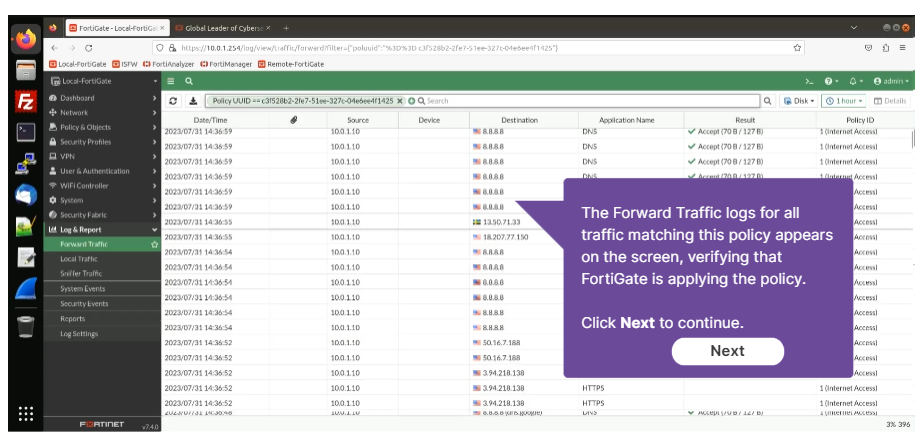Show the Details pane
The width and height of the screenshot is (922, 448).
point(890,101)
